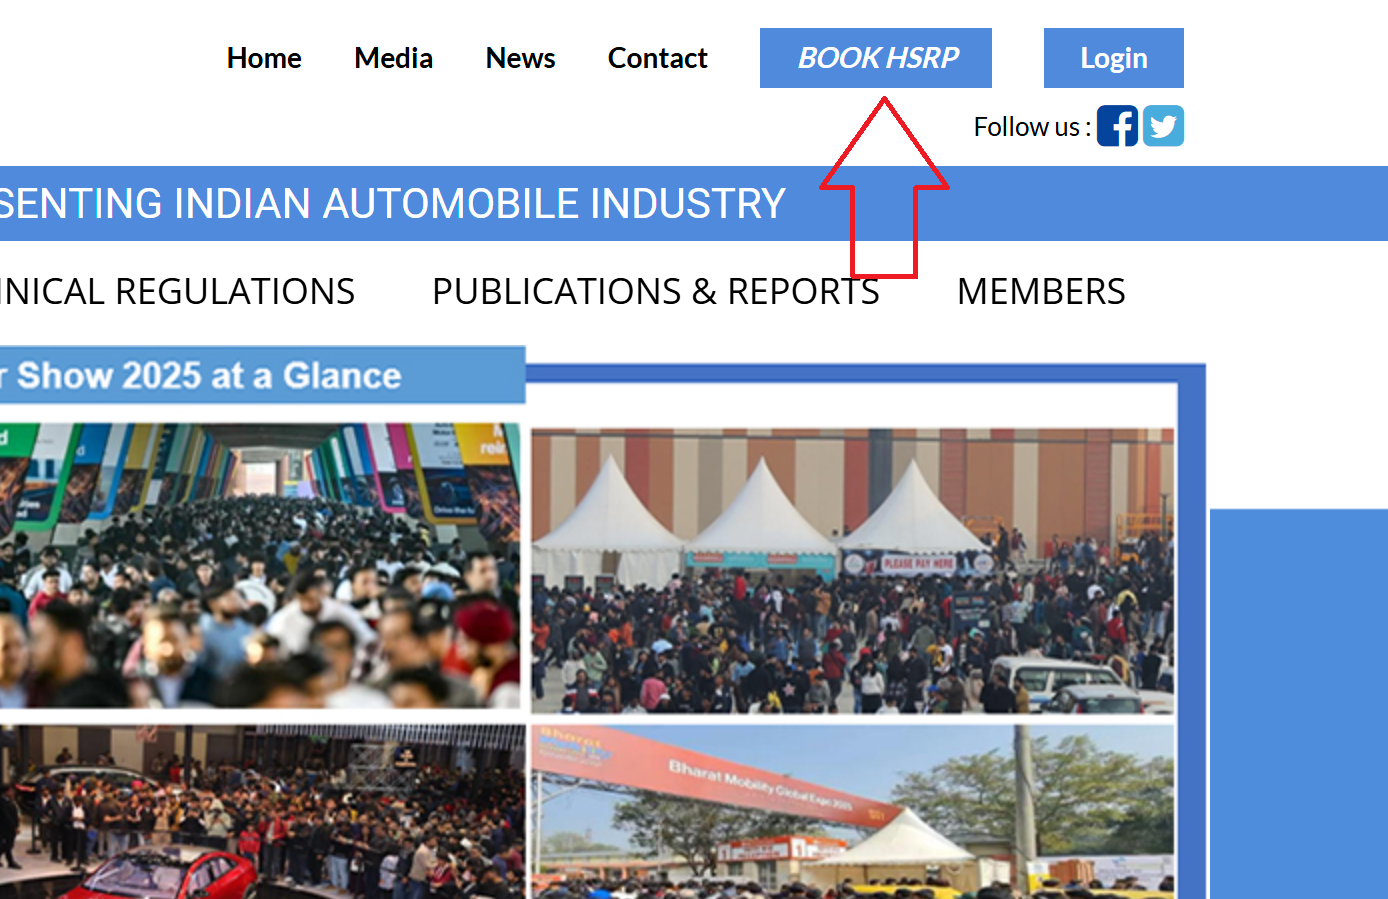The image size is (1388, 899).
Task: Open the Contact page
Action: click(x=657, y=58)
